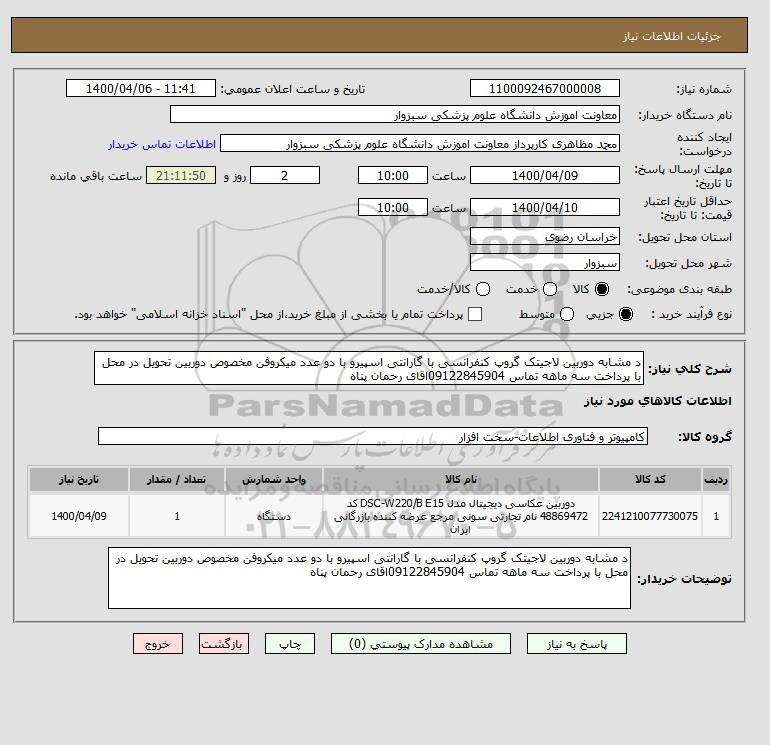Click the delivery province خراسان رضوی field

point(545,237)
